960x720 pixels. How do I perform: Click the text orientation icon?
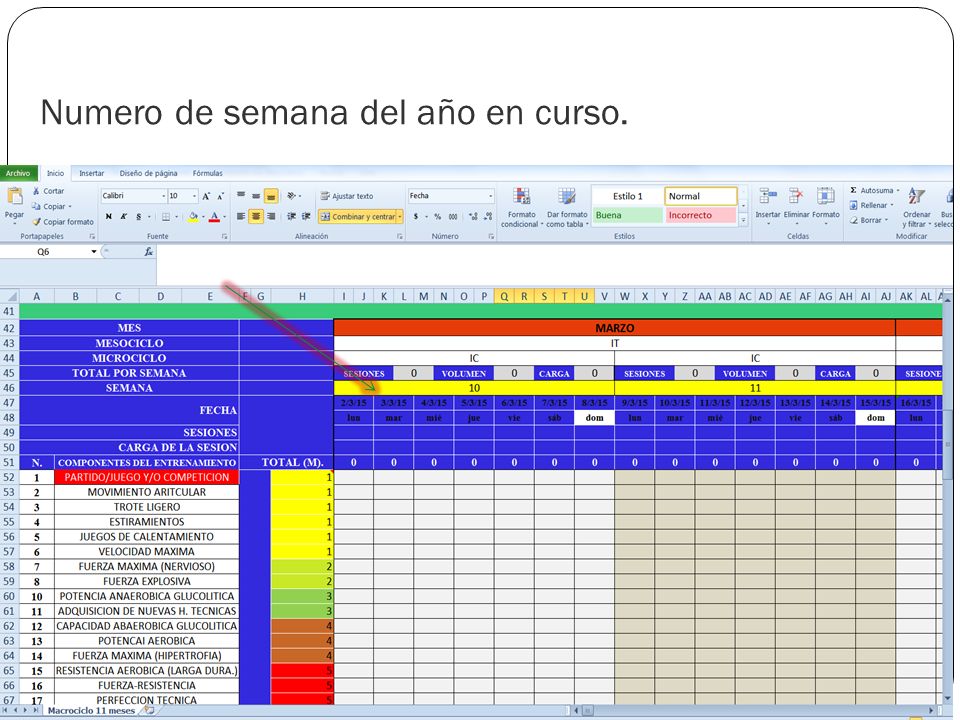[x=292, y=196]
